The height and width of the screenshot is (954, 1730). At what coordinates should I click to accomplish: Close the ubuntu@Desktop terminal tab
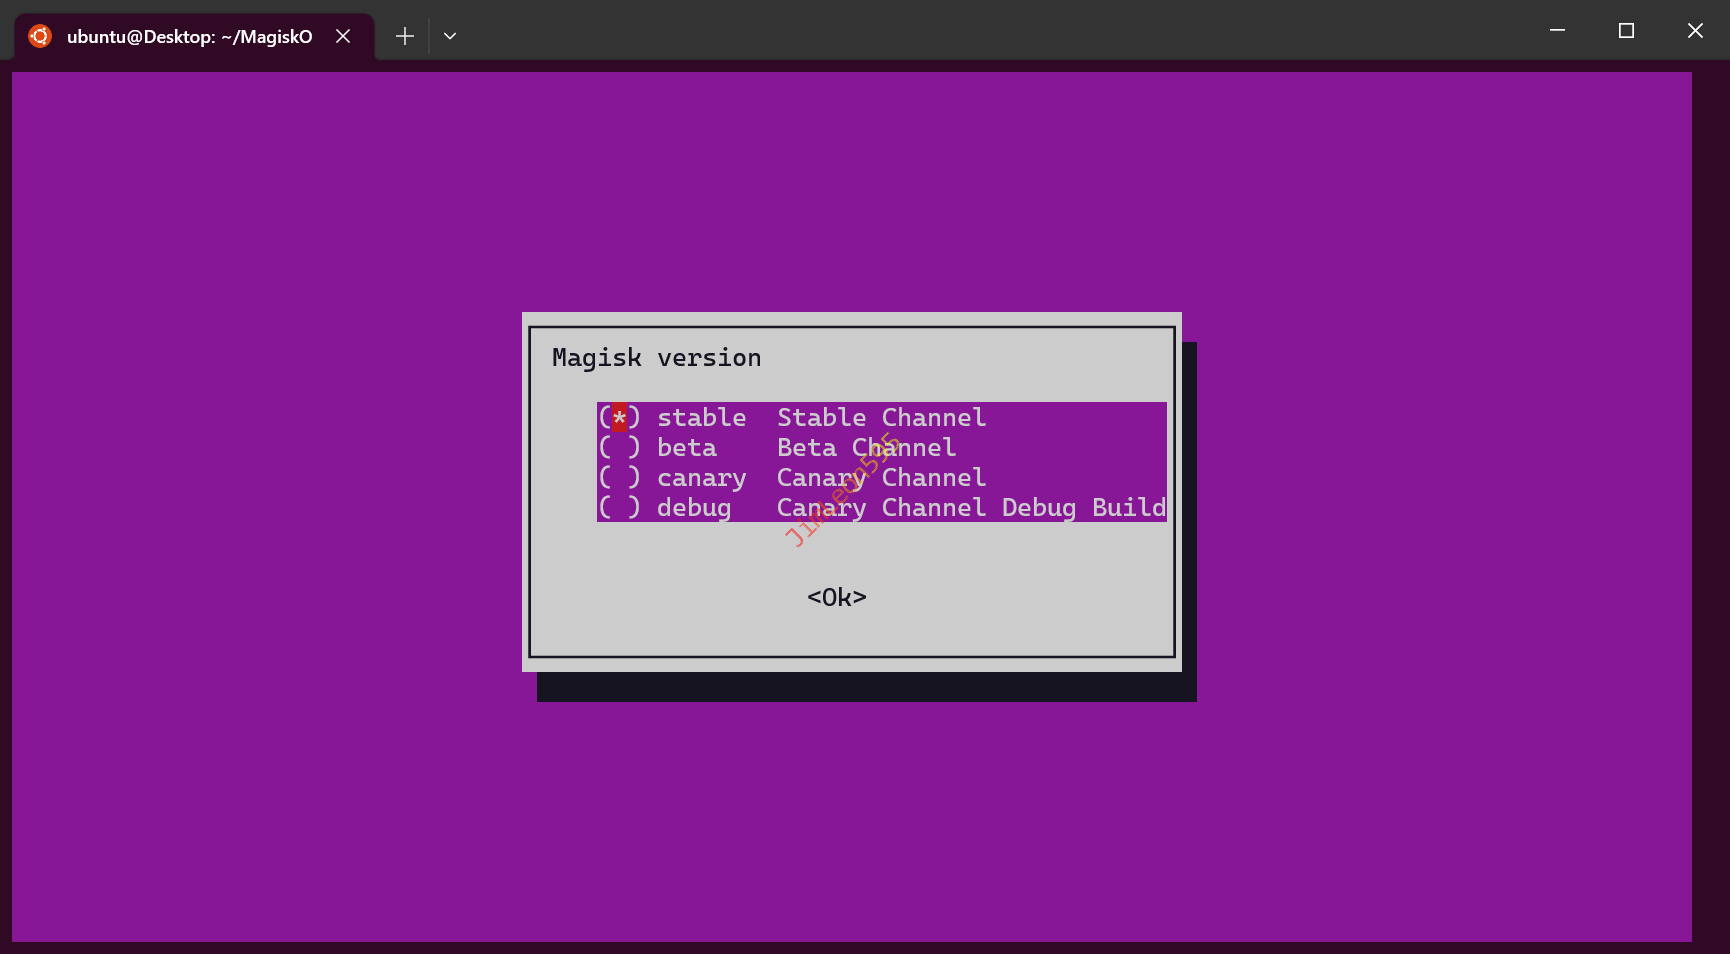pos(343,36)
